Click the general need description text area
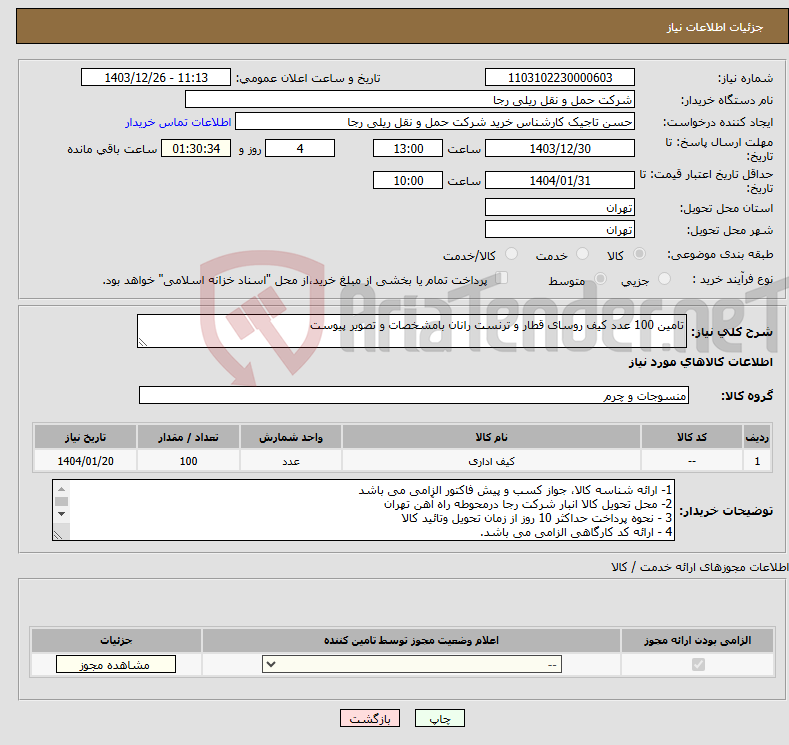The height and width of the screenshot is (745, 789). pyautogui.click(x=412, y=331)
